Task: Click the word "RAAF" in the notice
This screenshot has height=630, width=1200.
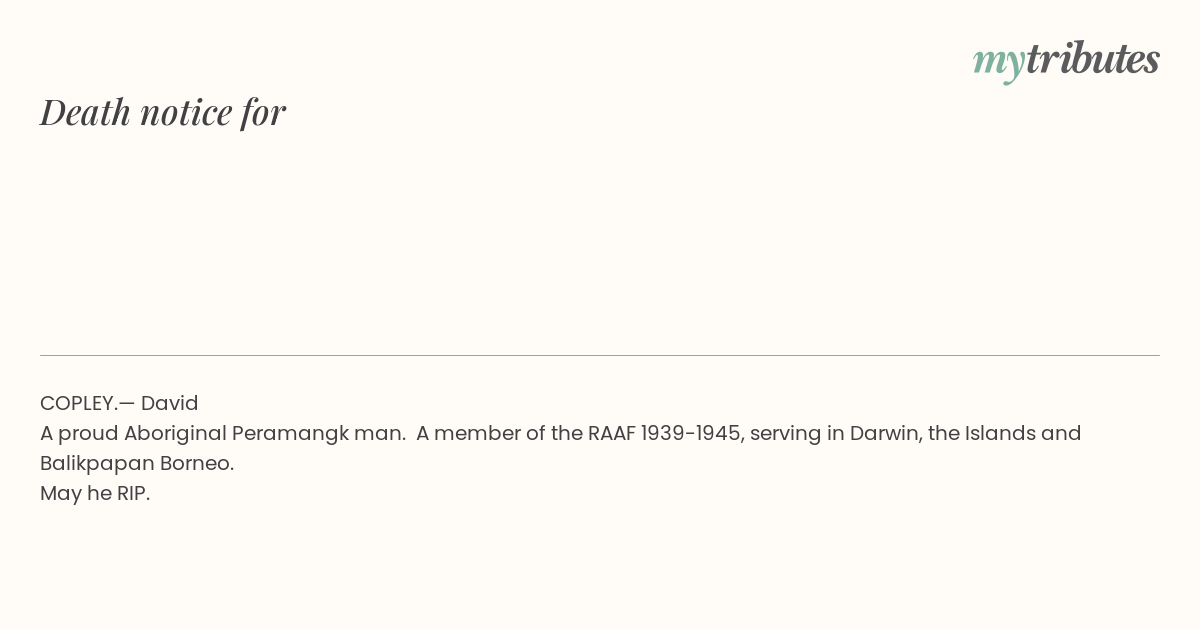Action: tap(611, 433)
